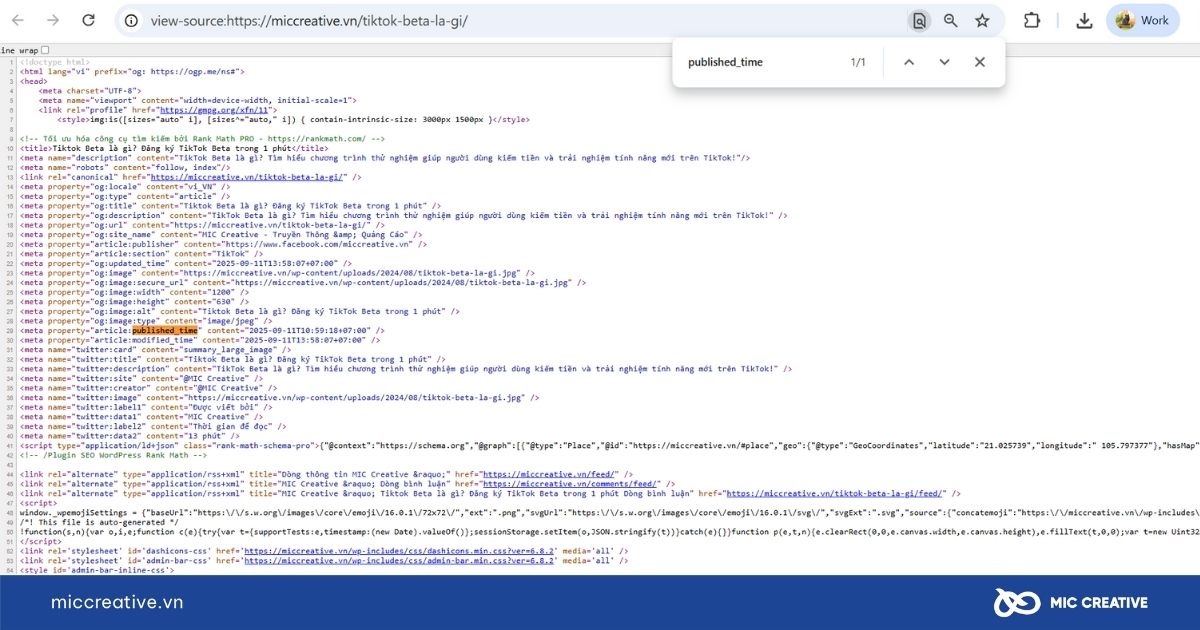Image resolution: width=1200 pixels, height=630 pixels.
Task: Jump to previous find result
Action: click(x=909, y=62)
